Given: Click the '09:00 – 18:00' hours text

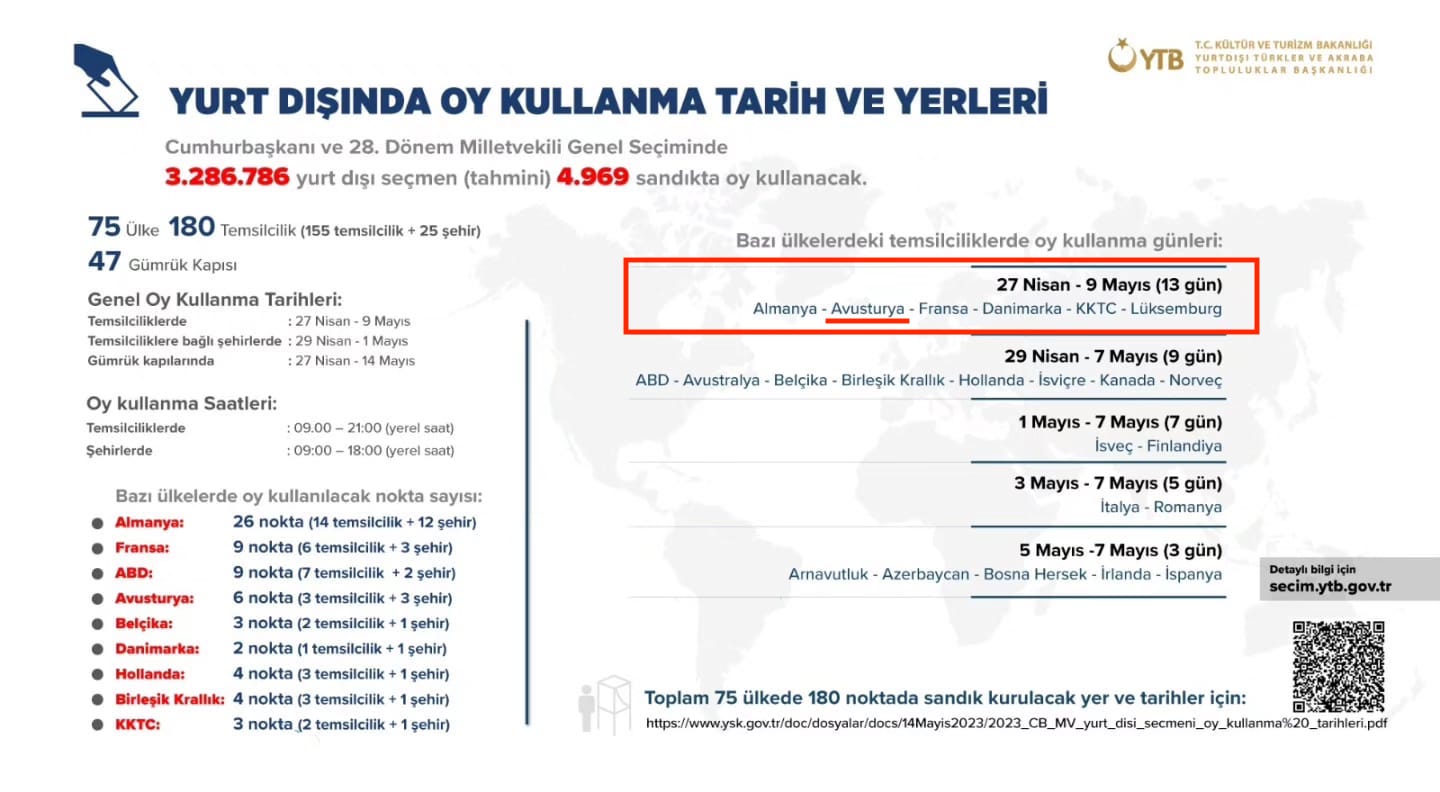Looking at the screenshot, I should (375, 451).
